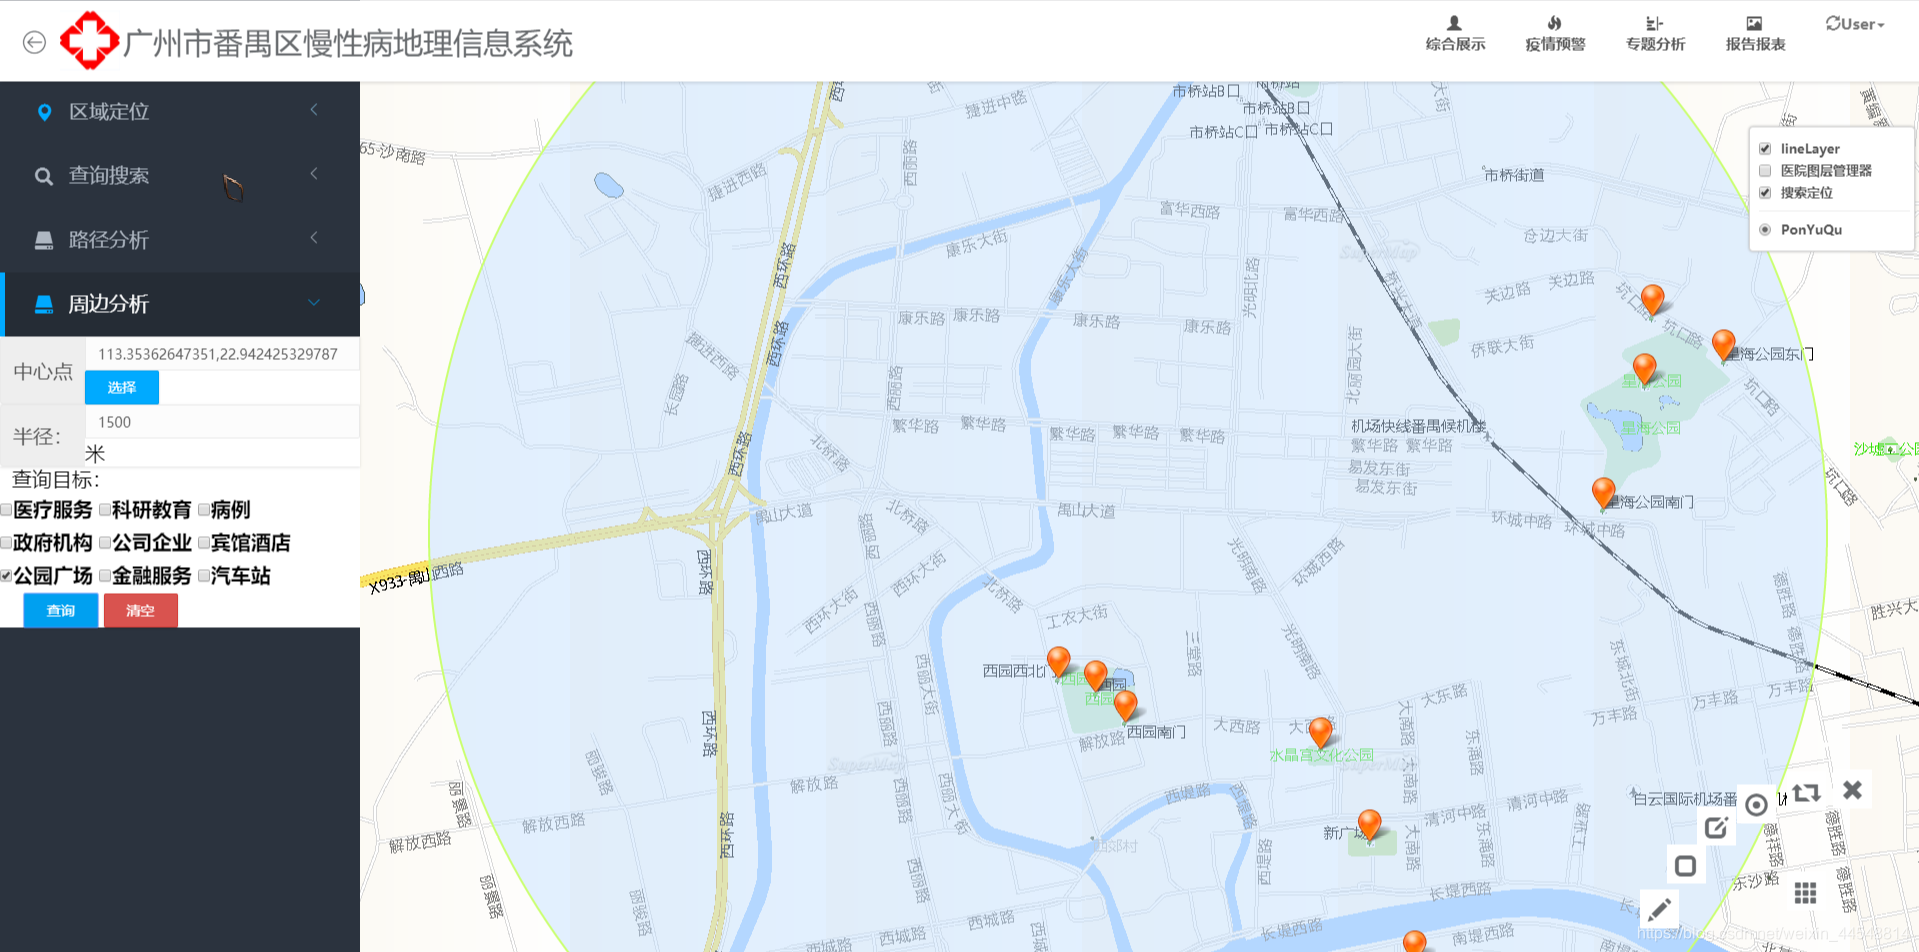The width and height of the screenshot is (1919, 952).
Task: Open the grid menu tool on the map
Action: pos(1805,893)
